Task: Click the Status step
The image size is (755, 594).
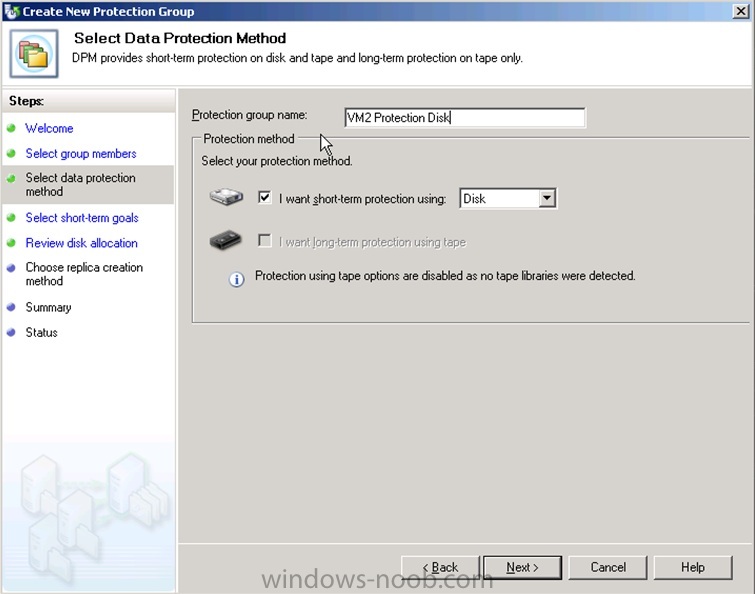Action: click(41, 332)
